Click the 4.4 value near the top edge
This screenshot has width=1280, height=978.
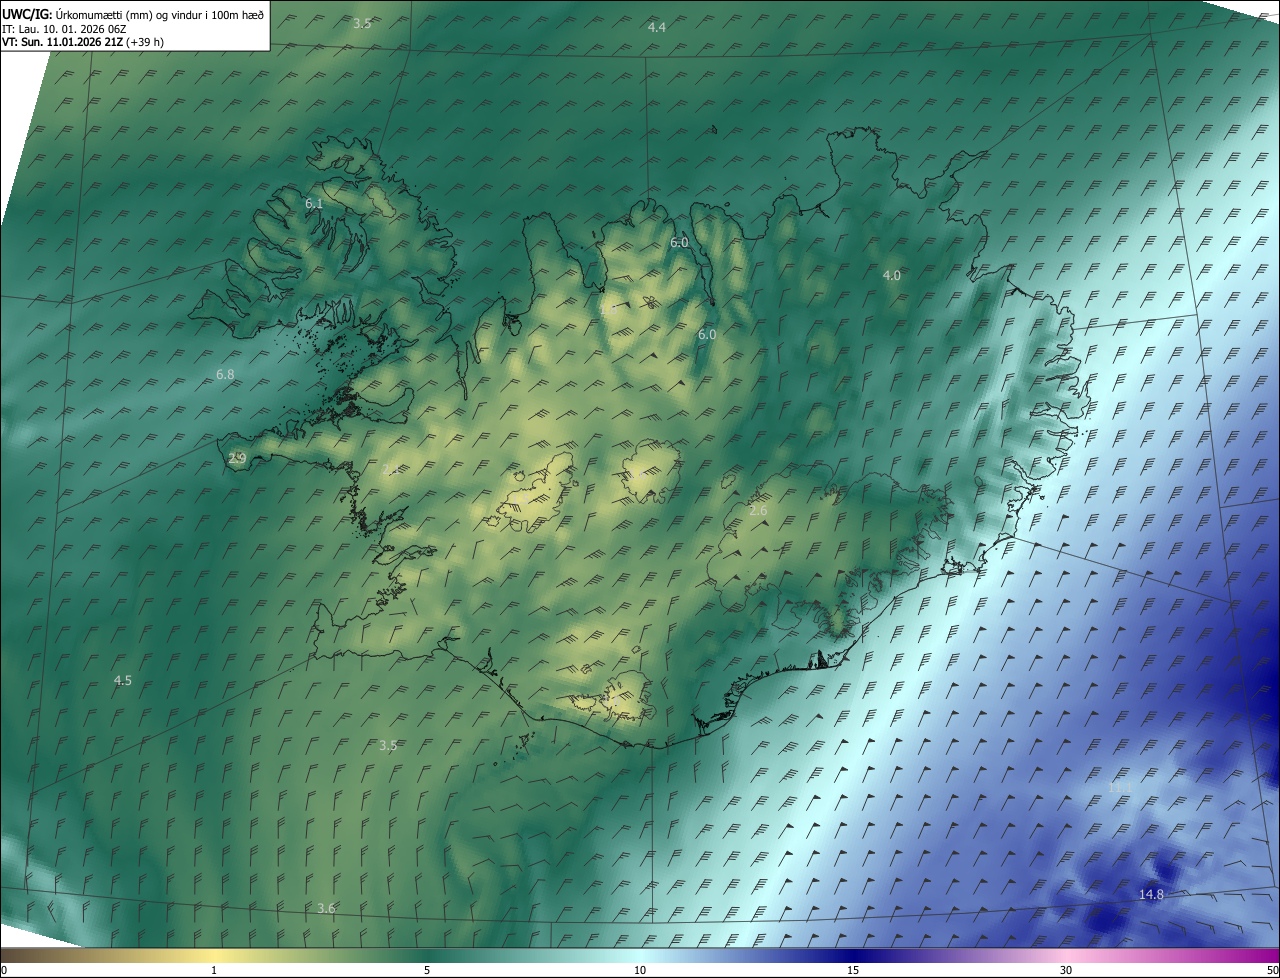657,28
